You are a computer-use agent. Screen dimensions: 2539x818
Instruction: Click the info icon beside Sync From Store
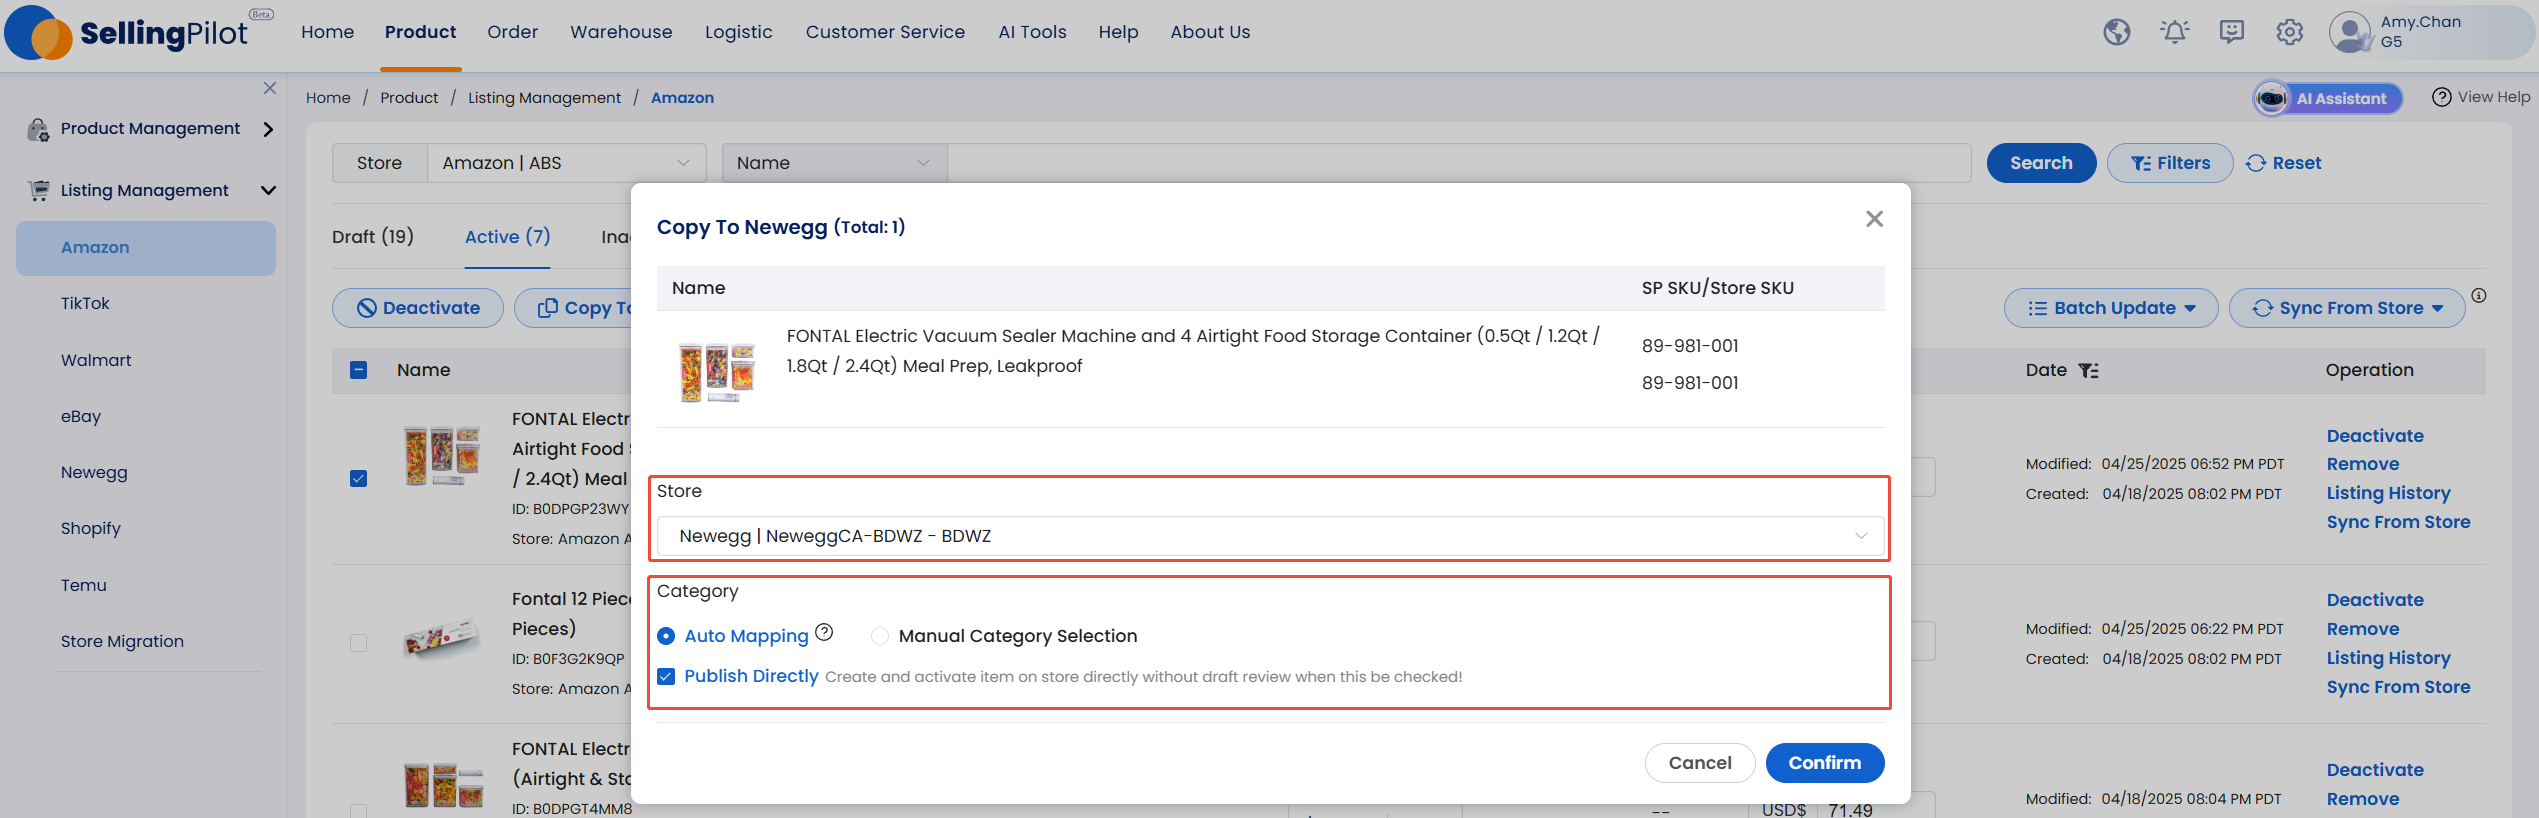coord(2478,296)
